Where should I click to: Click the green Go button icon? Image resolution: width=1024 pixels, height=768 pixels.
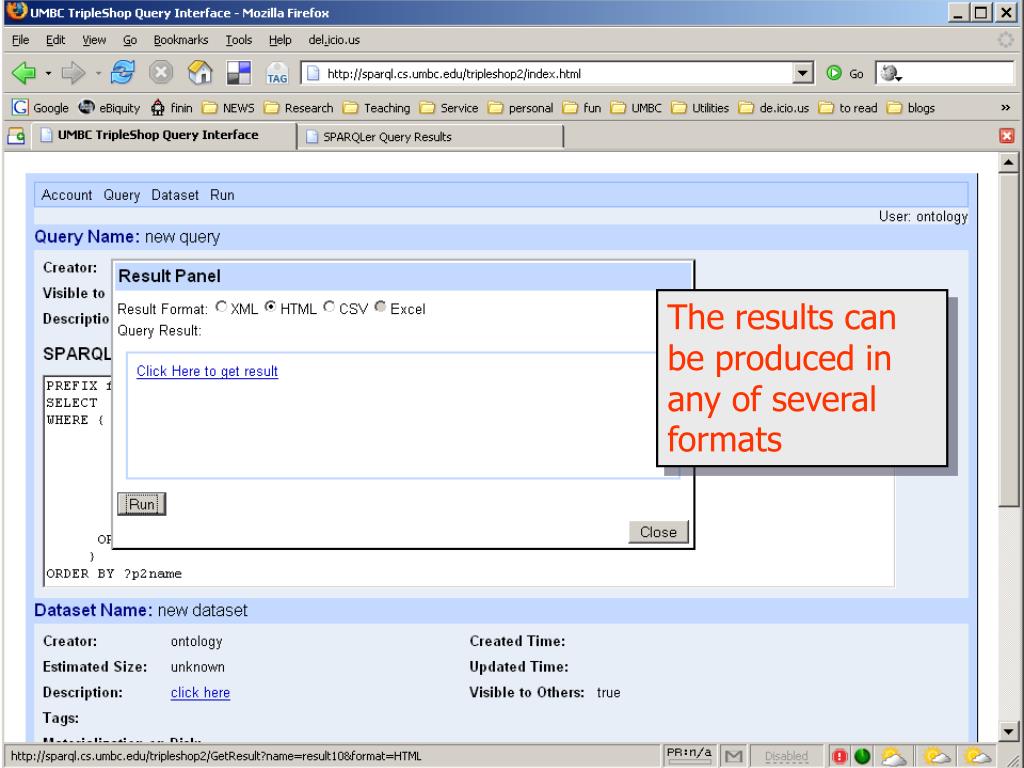click(x=834, y=73)
